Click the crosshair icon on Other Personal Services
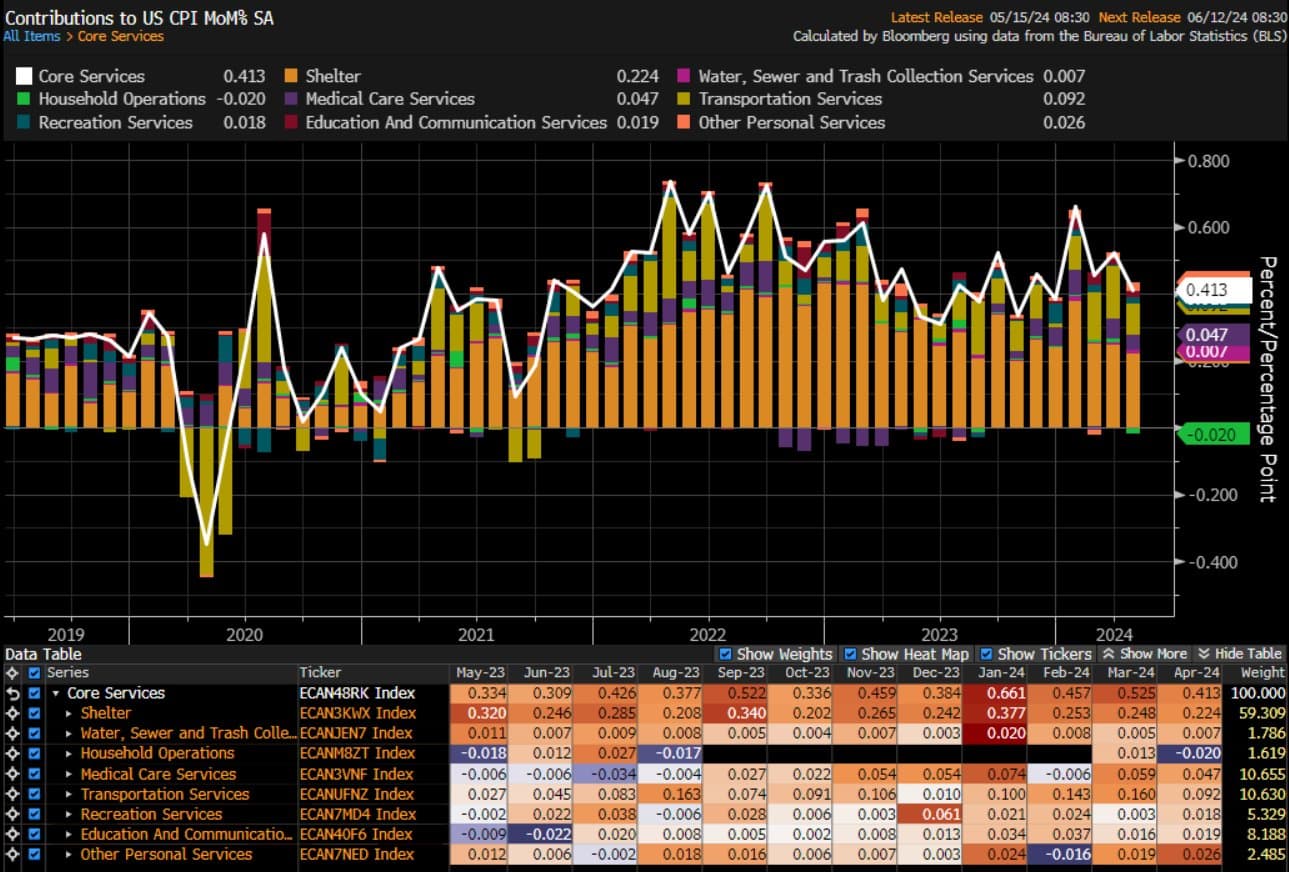This screenshot has width=1289, height=872. click(12, 854)
